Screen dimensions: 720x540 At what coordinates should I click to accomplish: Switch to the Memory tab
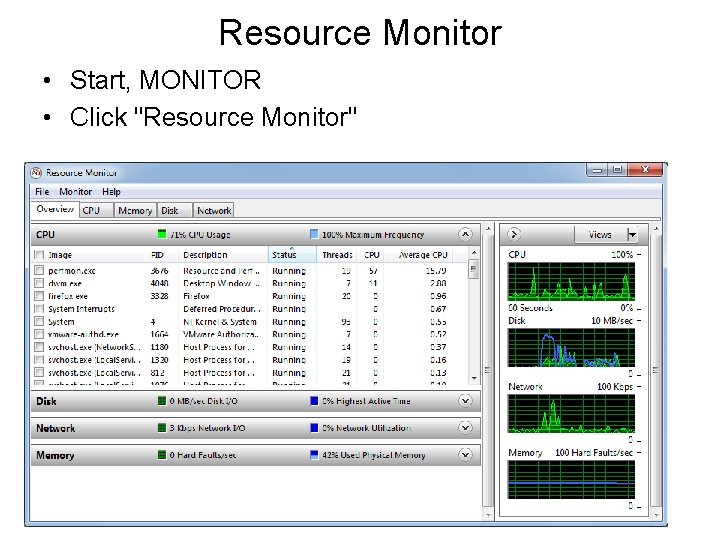135,210
